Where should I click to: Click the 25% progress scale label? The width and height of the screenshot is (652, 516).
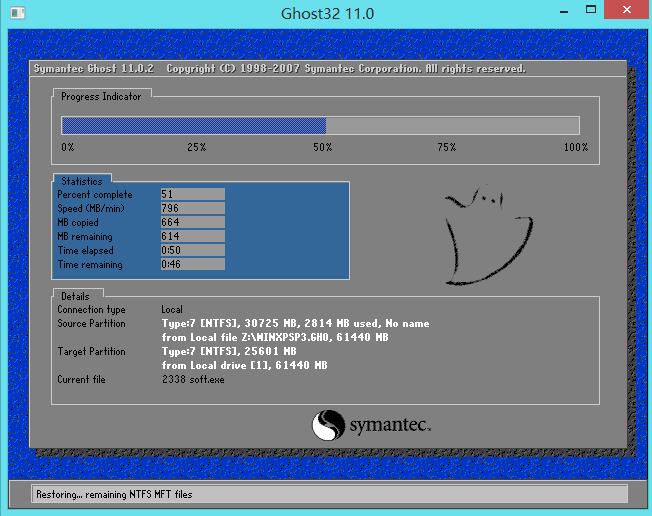[x=196, y=147]
